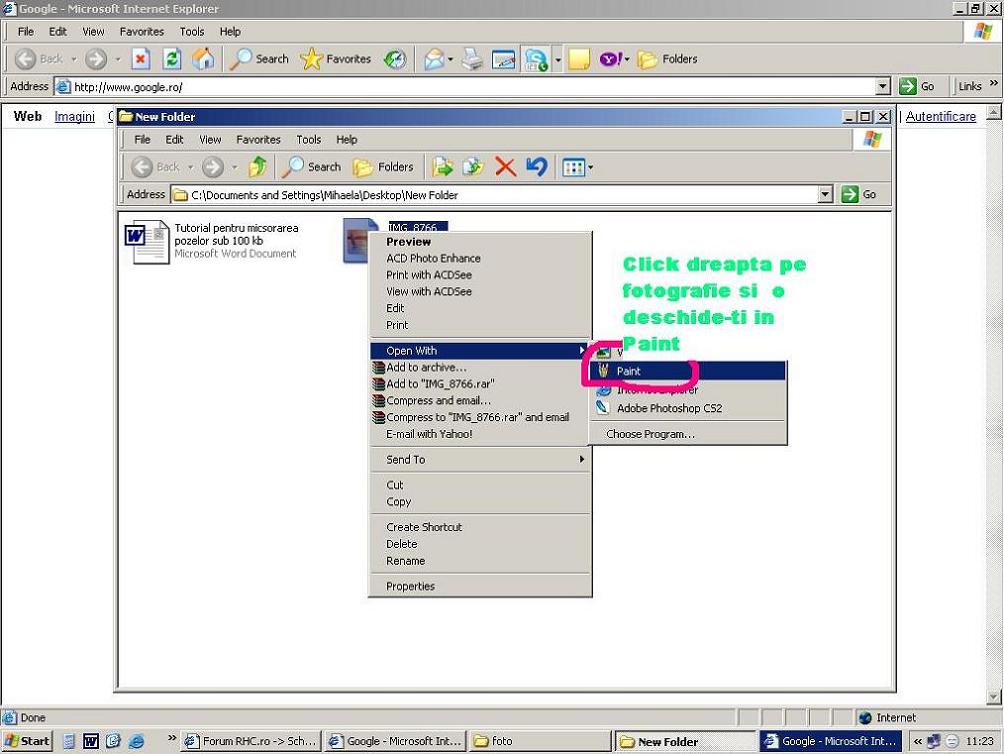This screenshot has width=1004, height=754.
Task: Open the Back history dropdown arrow in Internet Explorer
Action: tap(74, 60)
